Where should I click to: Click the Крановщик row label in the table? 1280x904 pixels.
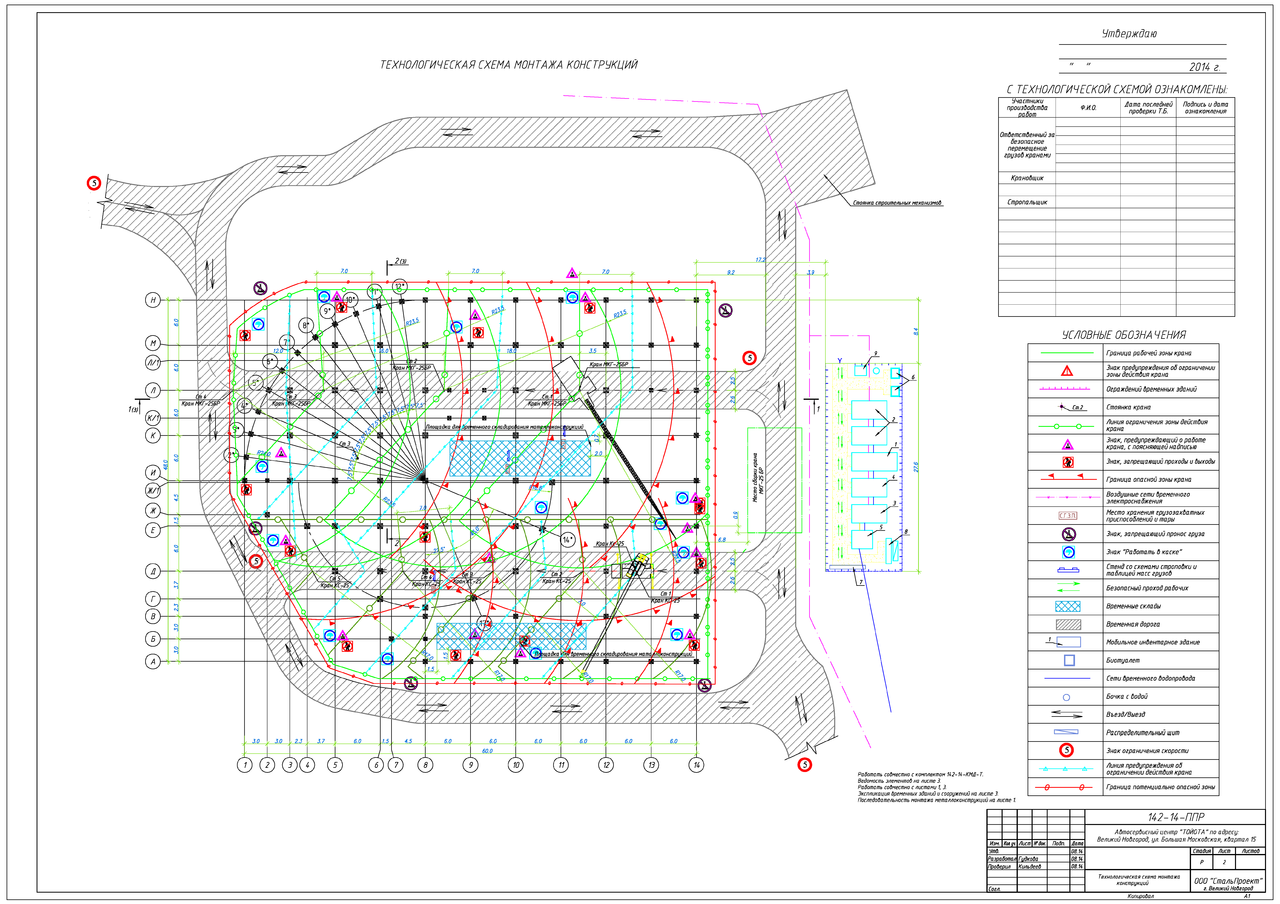(x=1027, y=178)
